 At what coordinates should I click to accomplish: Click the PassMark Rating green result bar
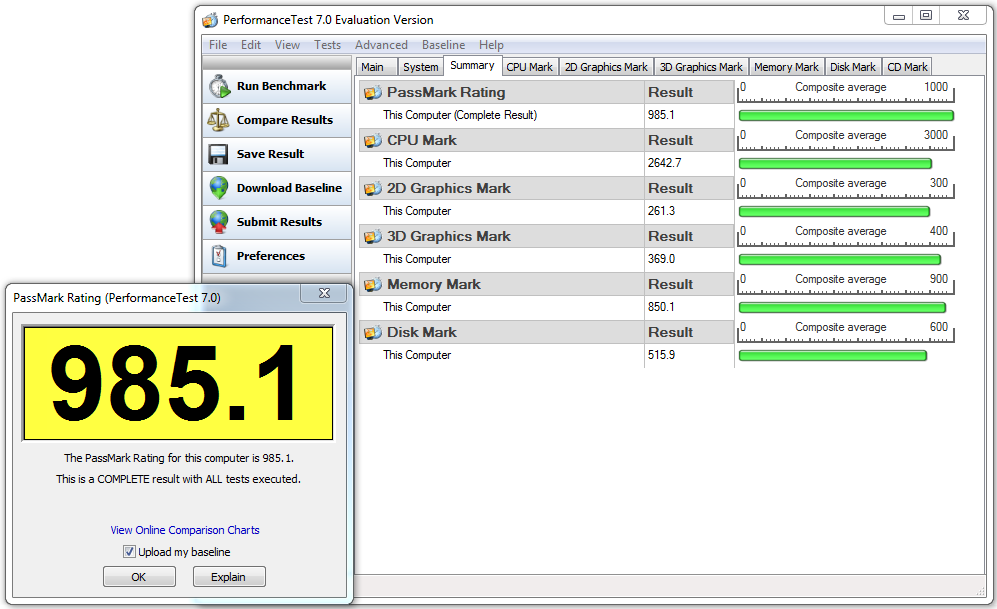coord(846,116)
